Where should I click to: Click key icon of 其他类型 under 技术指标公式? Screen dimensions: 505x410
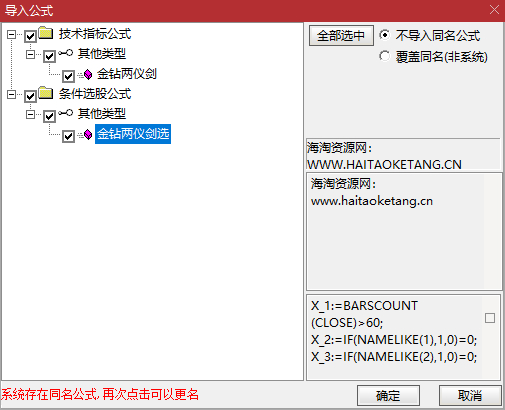[65, 53]
